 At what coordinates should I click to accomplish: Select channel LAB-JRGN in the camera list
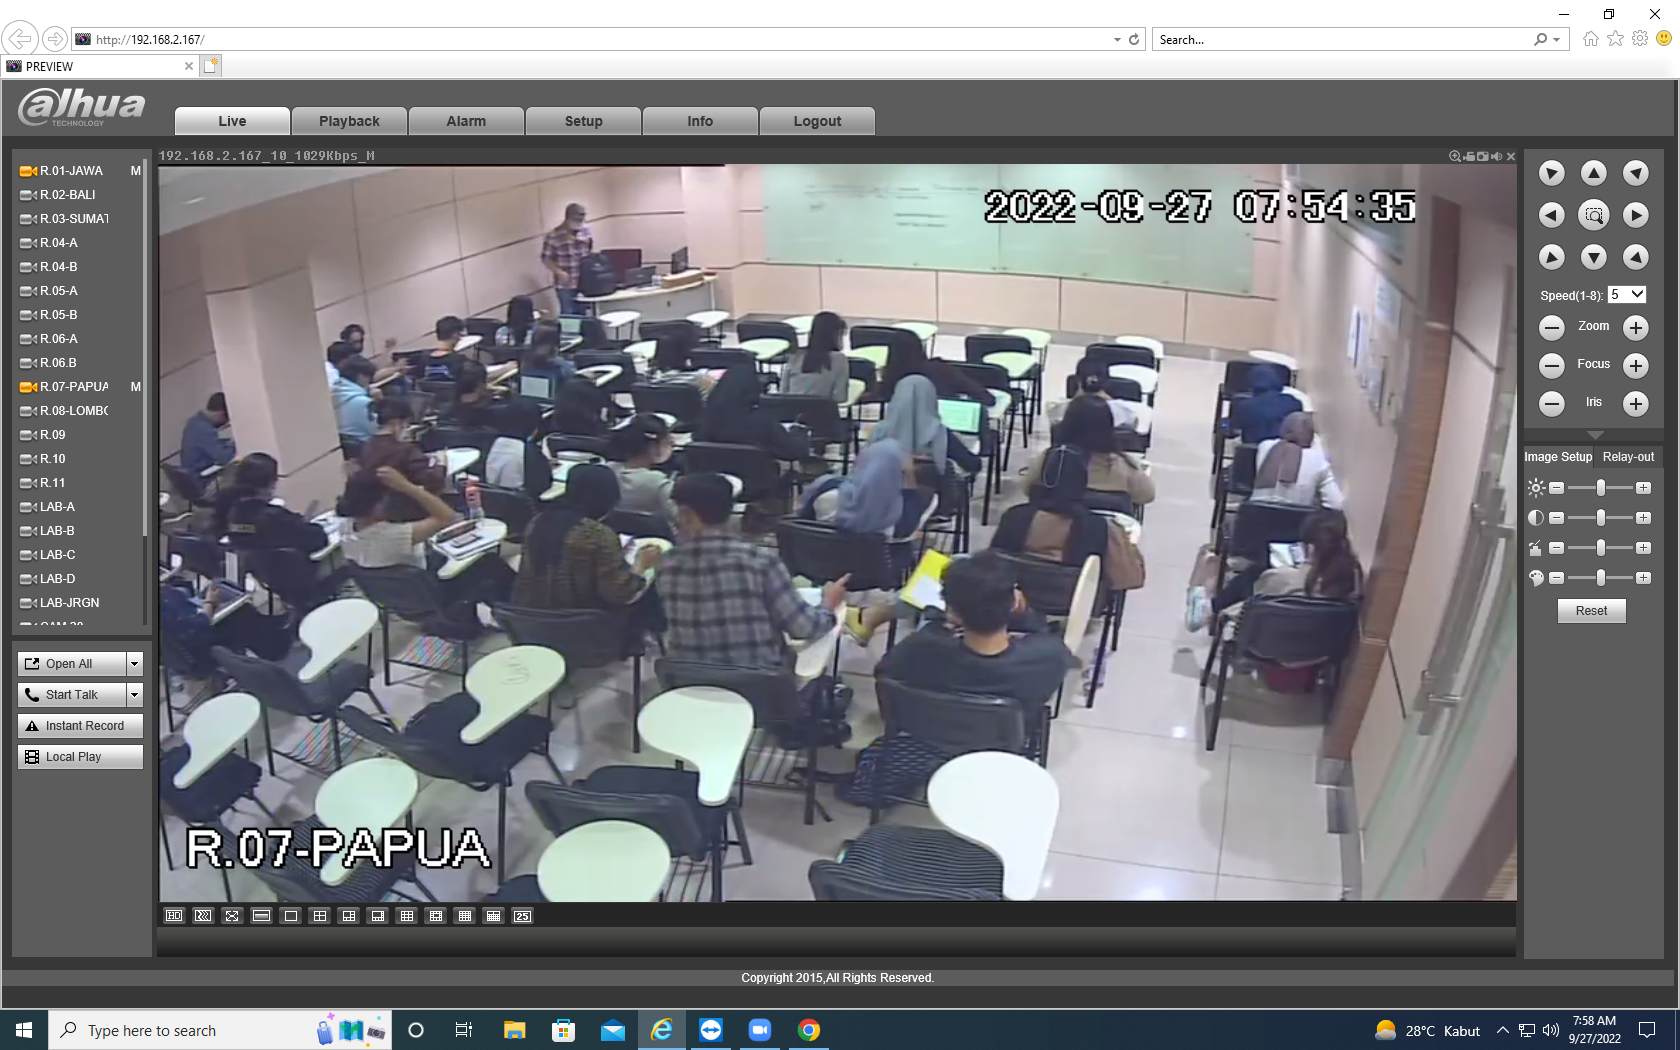[x=69, y=603]
